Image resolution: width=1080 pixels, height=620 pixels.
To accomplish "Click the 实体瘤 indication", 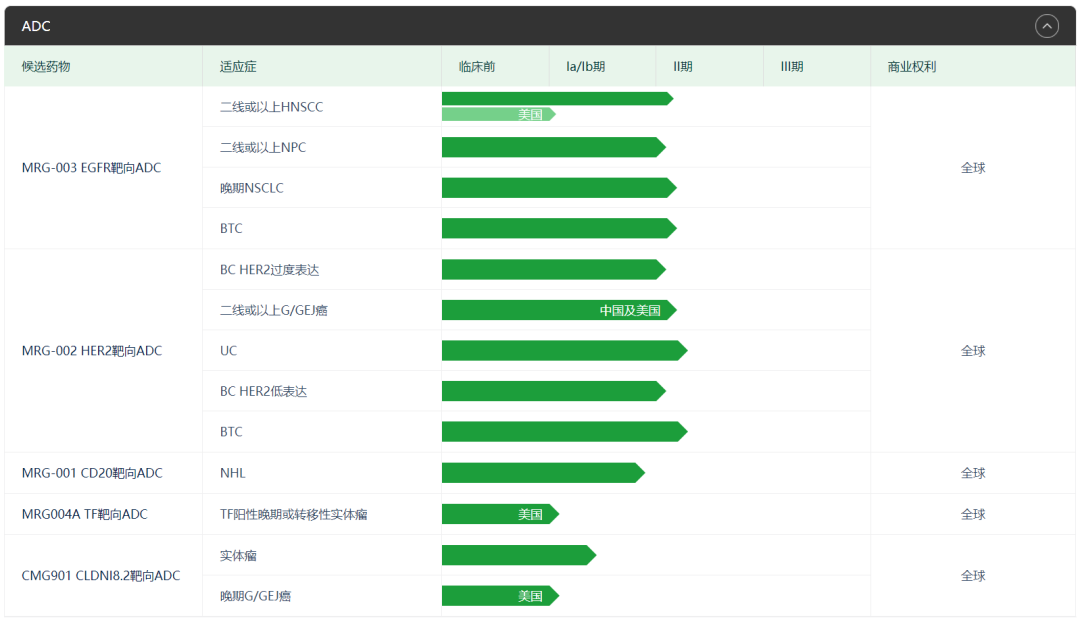I will point(238,555).
